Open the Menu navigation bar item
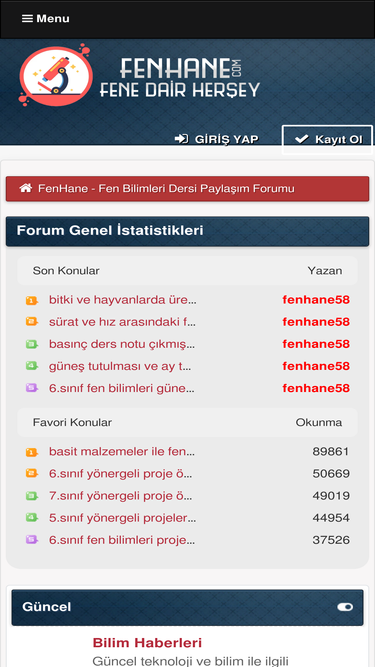375x667 pixels. pos(46,19)
